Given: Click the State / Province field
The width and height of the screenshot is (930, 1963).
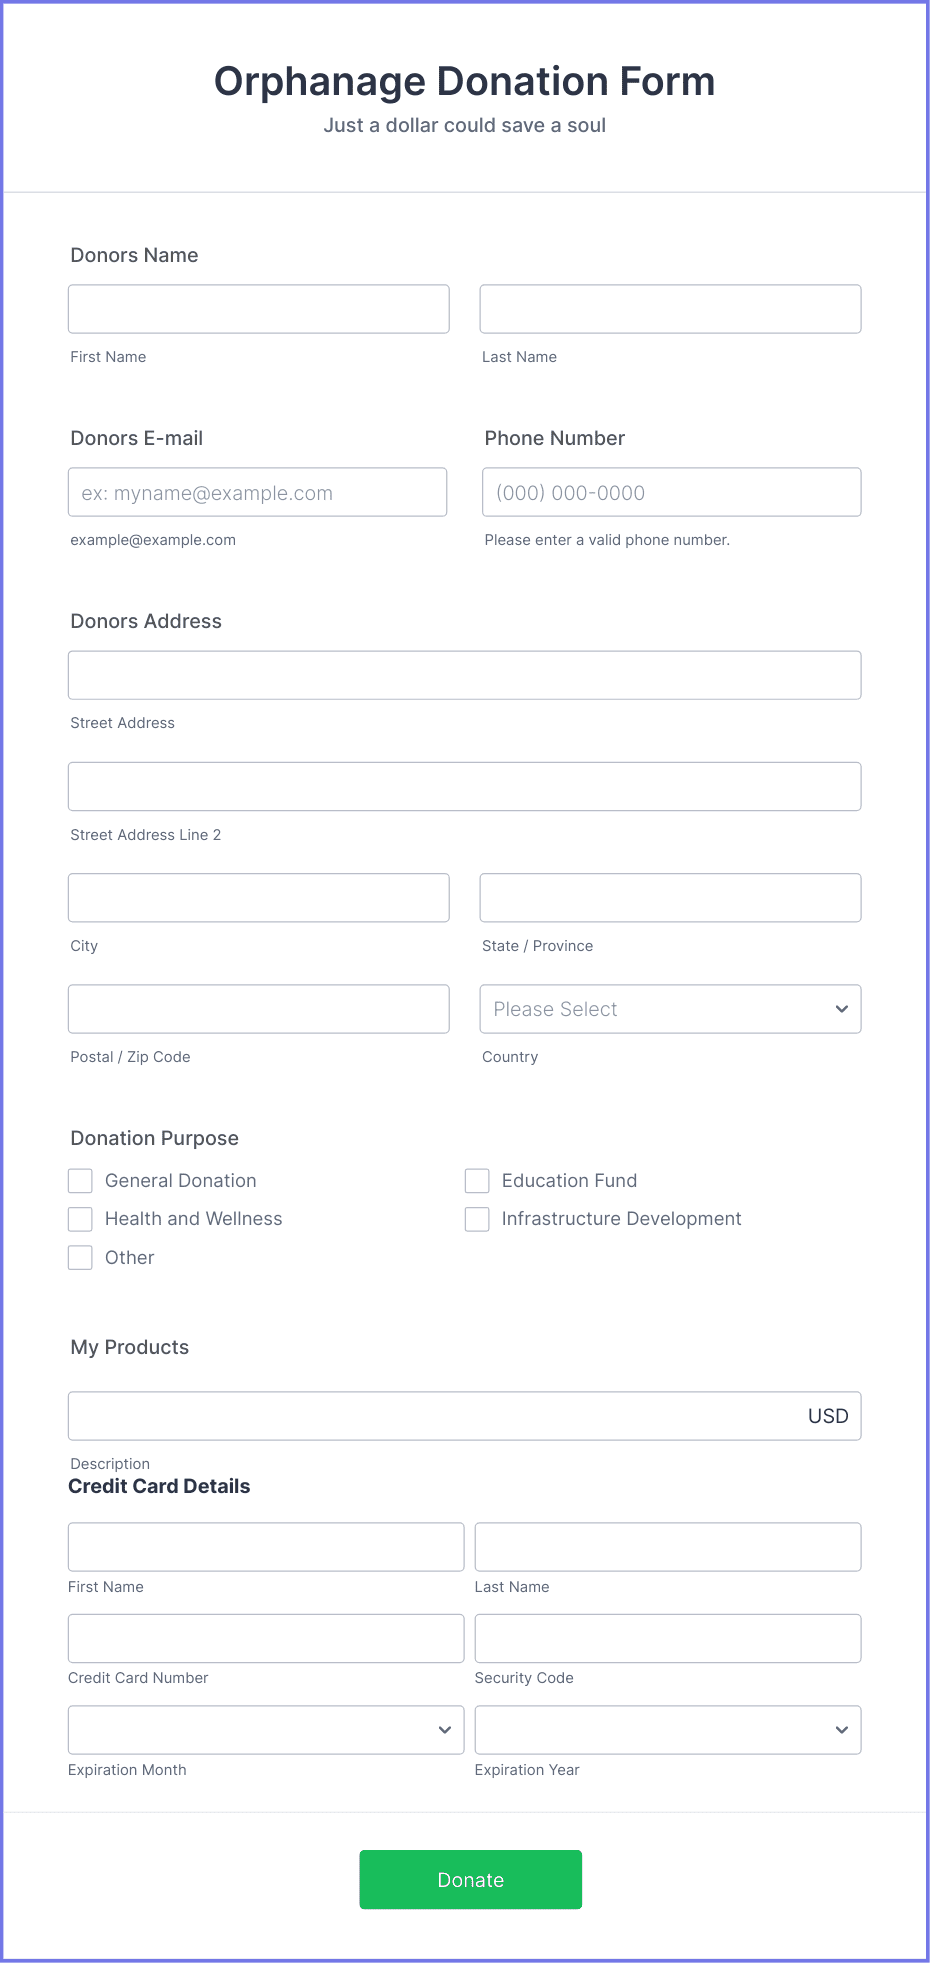Looking at the screenshot, I should click(x=670, y=898).
